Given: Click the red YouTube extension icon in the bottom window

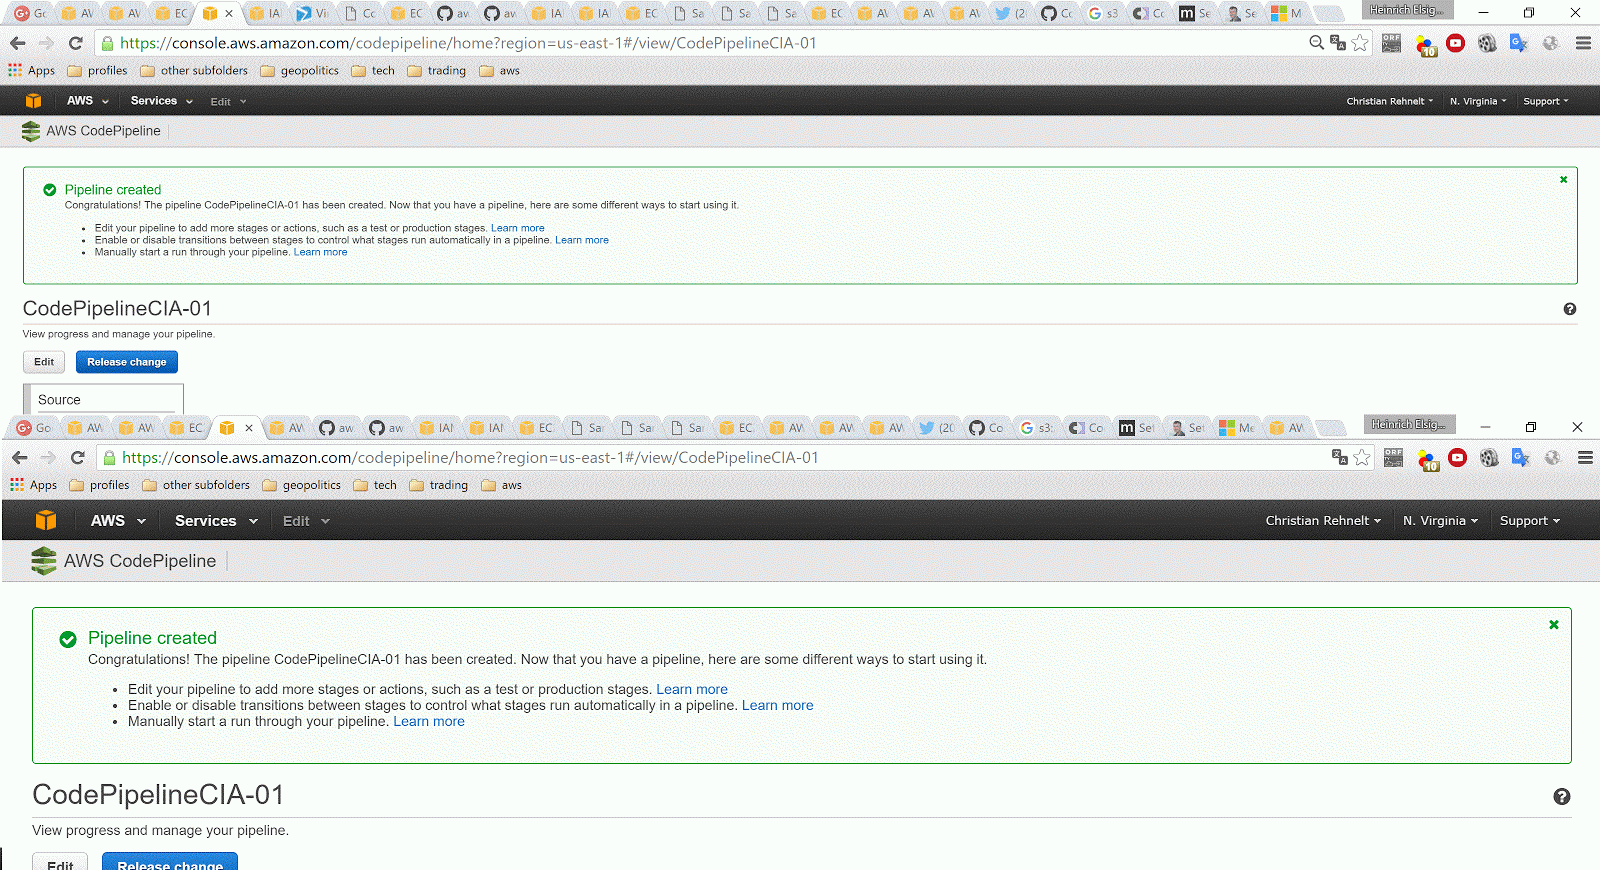Looking at the screenshot, I should pos(1458,457).
